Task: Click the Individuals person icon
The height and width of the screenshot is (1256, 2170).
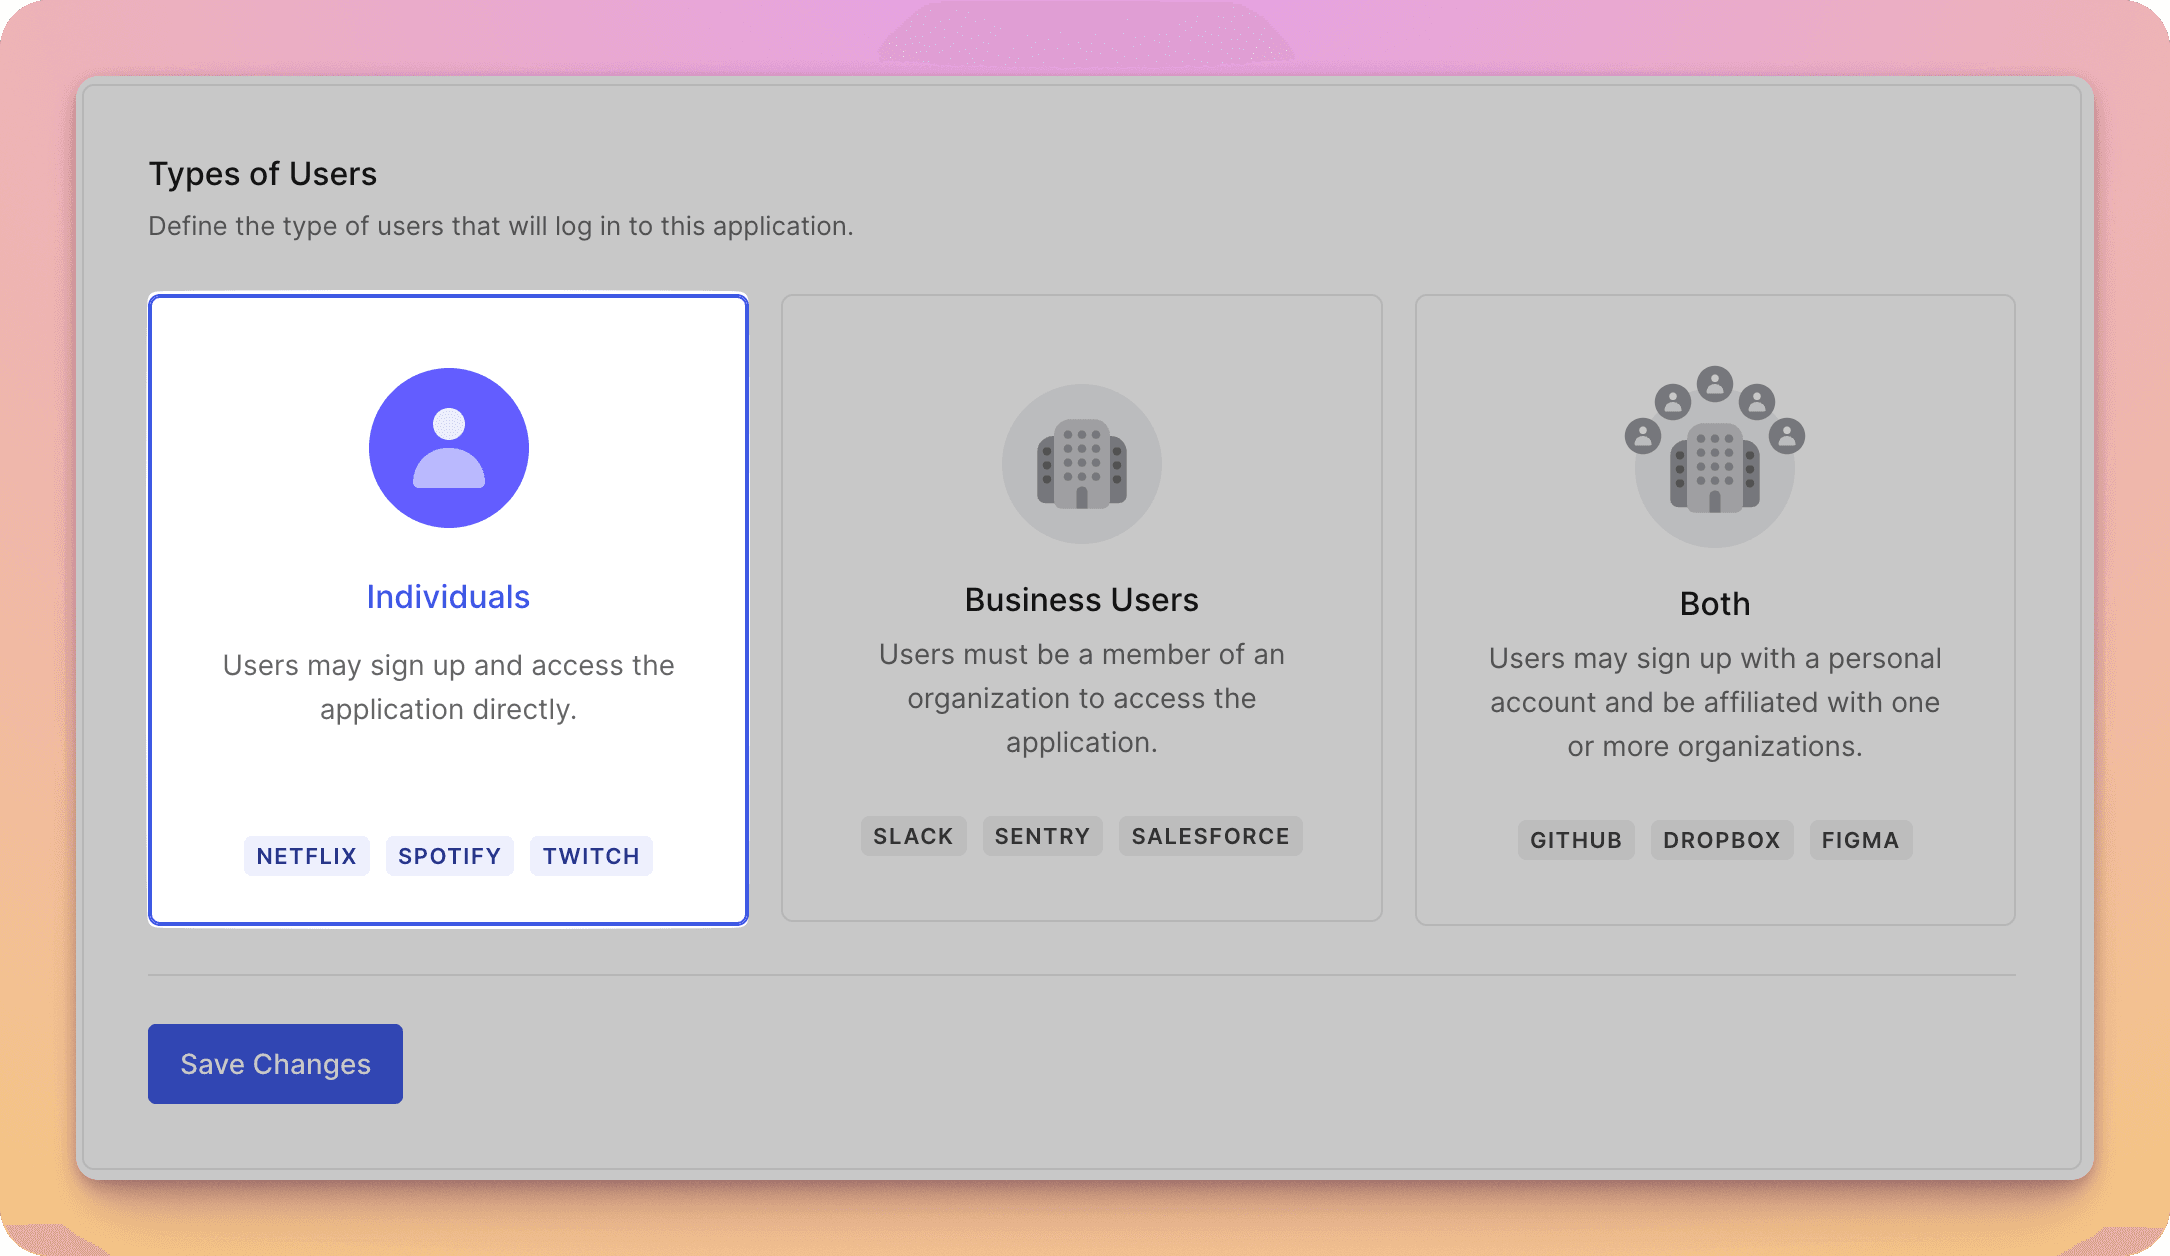Action: click(x=448, y=447)
